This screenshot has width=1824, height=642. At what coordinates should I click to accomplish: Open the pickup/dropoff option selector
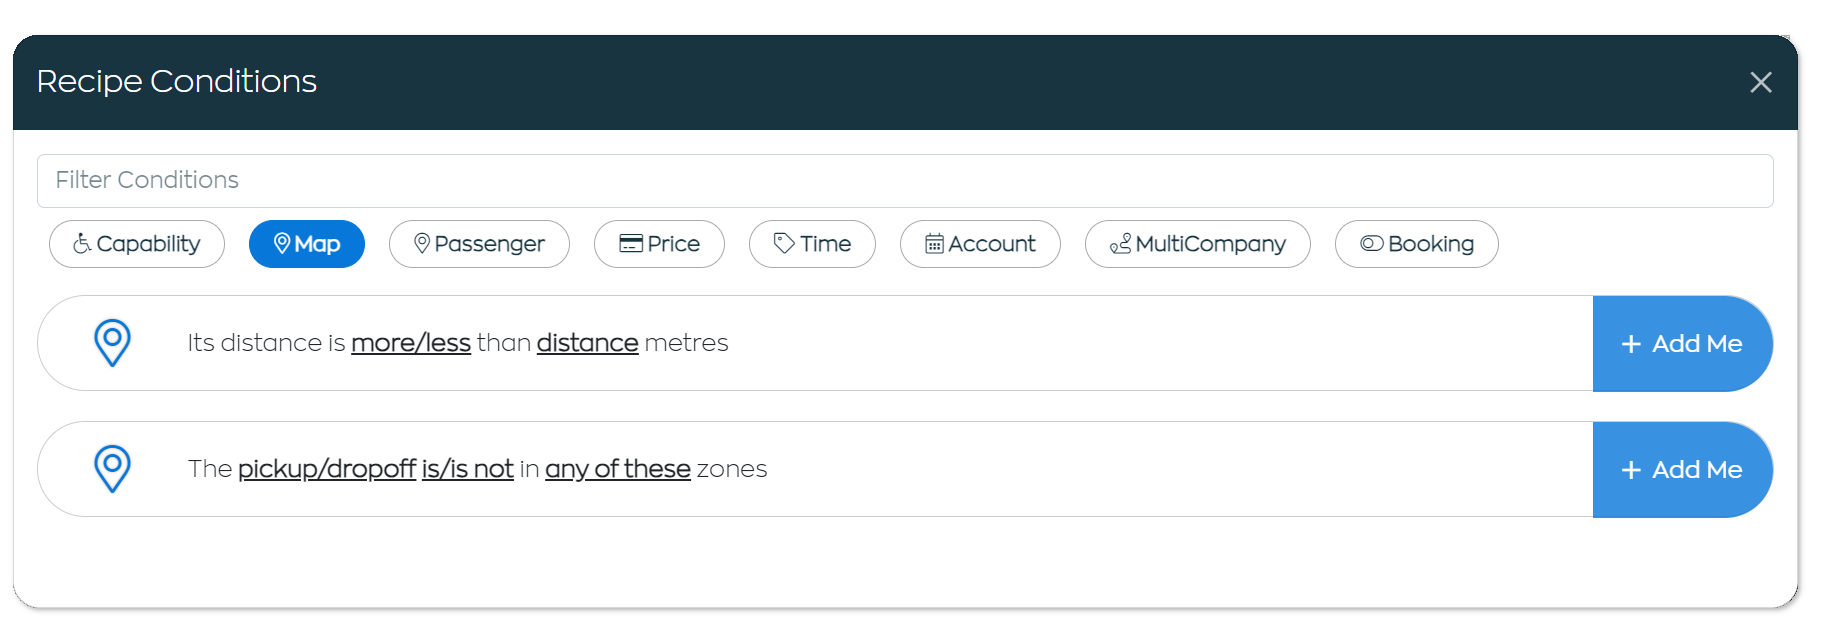[327, 469]
